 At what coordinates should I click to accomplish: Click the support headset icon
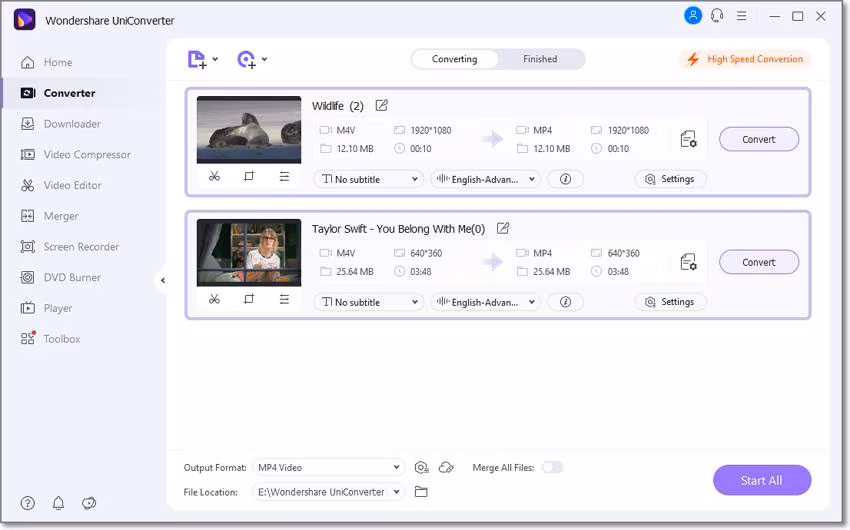717,16
